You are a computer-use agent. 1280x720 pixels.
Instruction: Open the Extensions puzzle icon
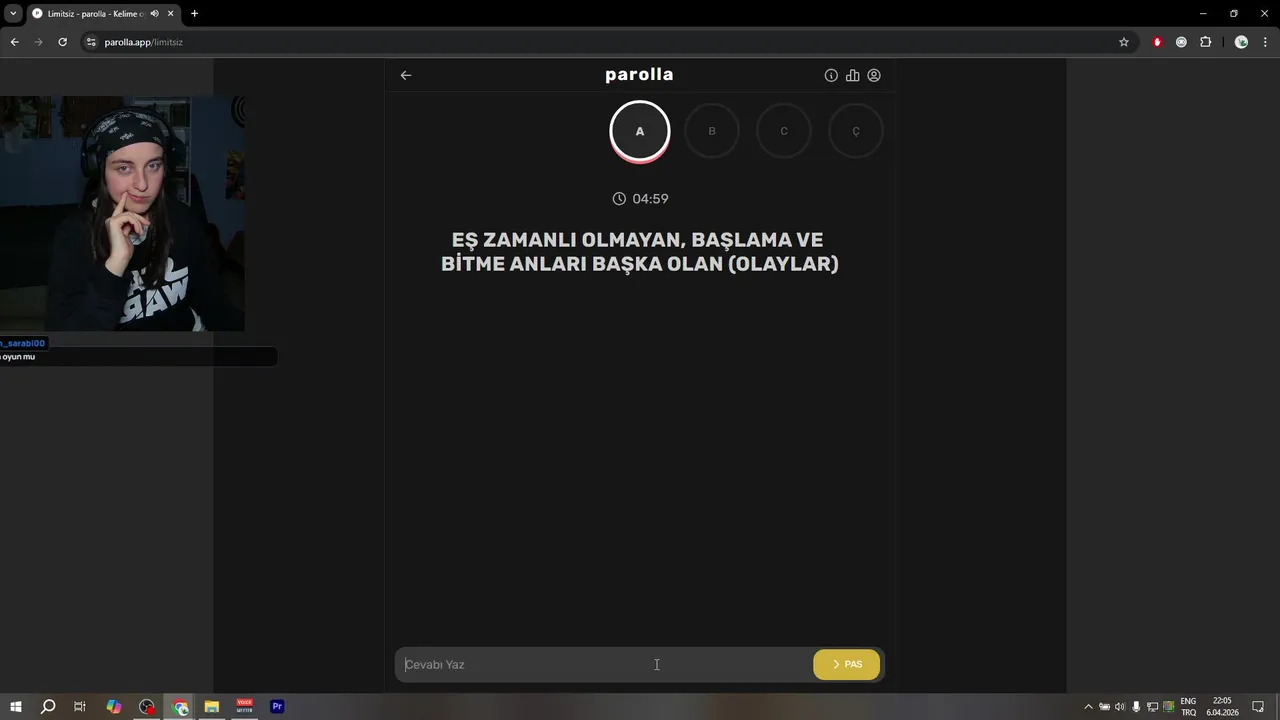tap(1205, 42)
